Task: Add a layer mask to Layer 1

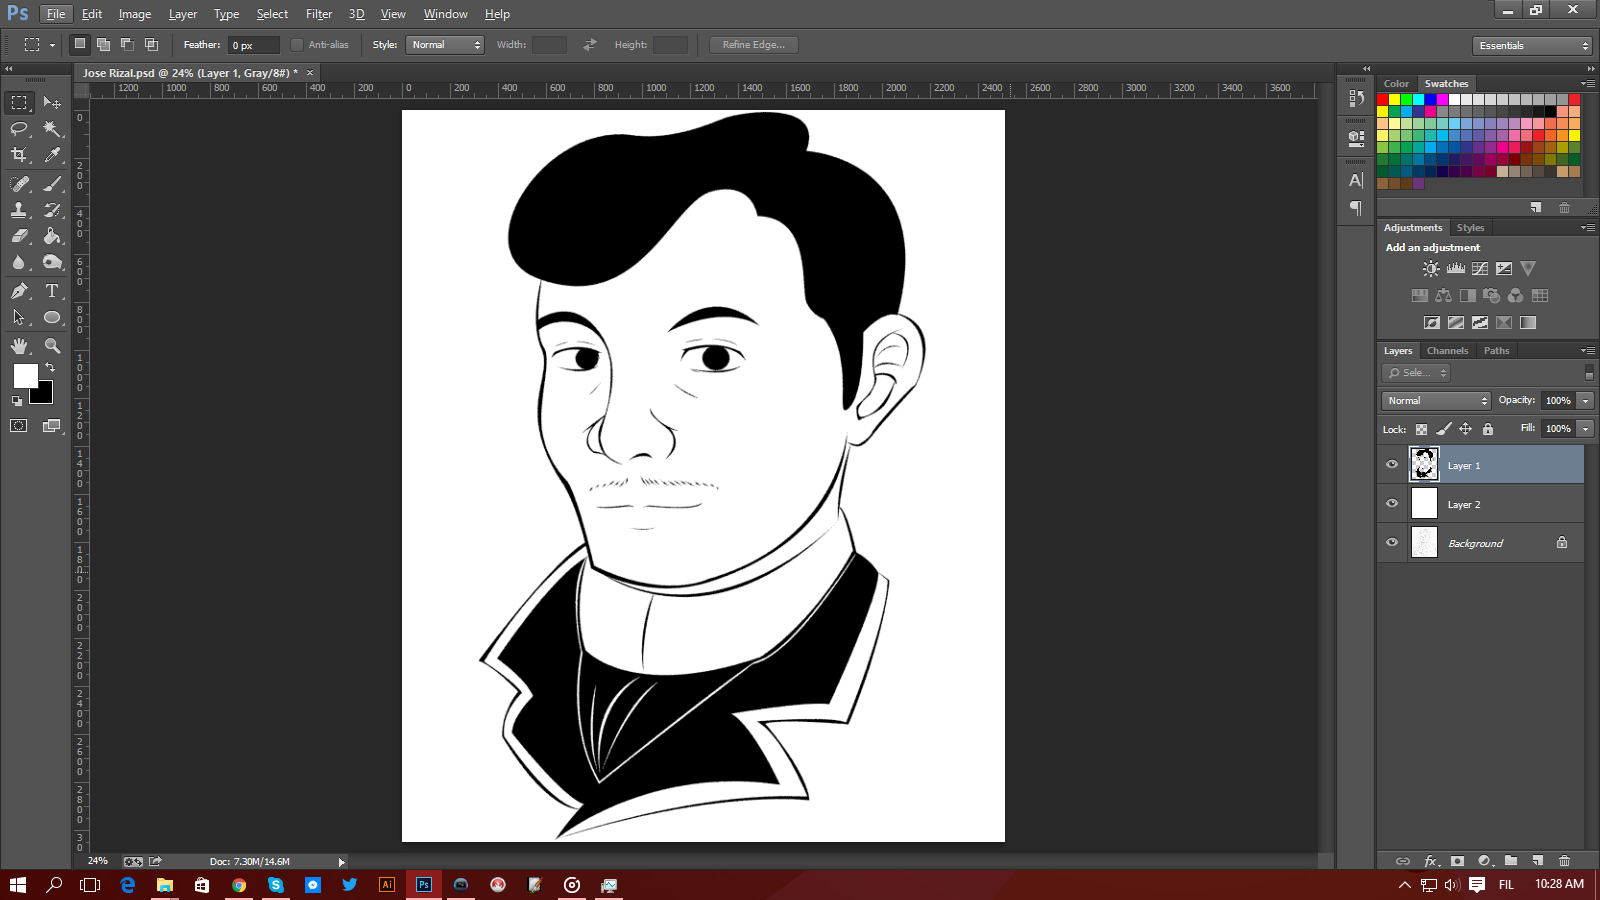Action: 1457,861
